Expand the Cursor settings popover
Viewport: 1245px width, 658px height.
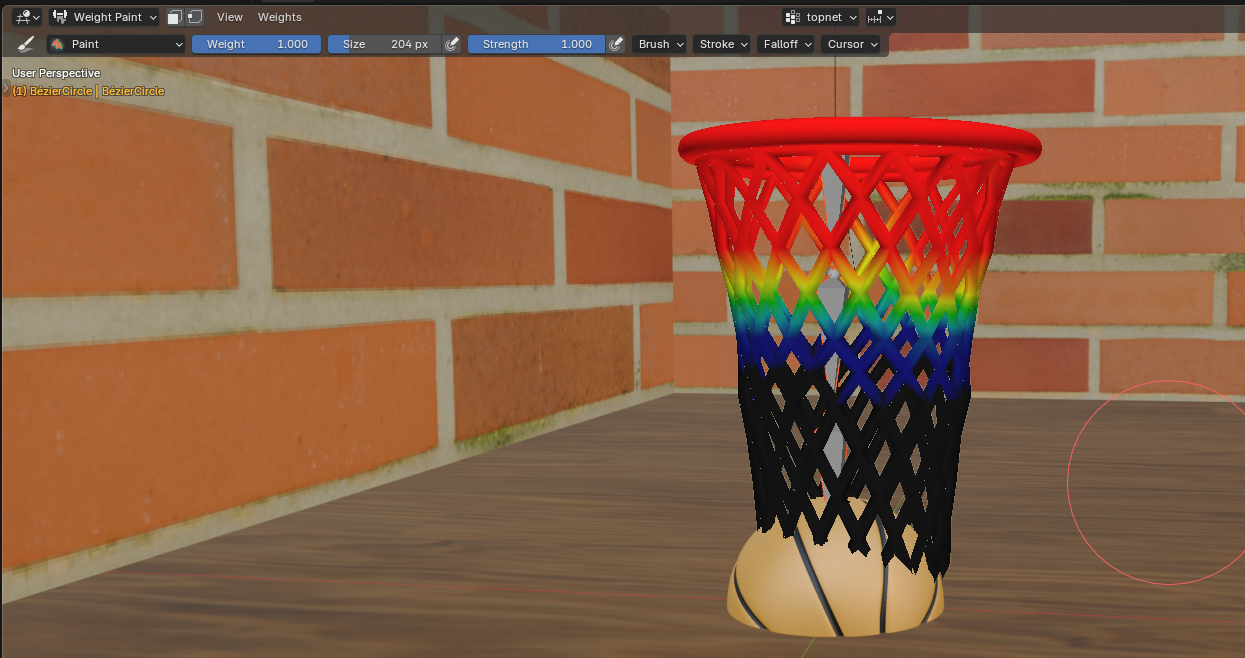pos(851,44)
